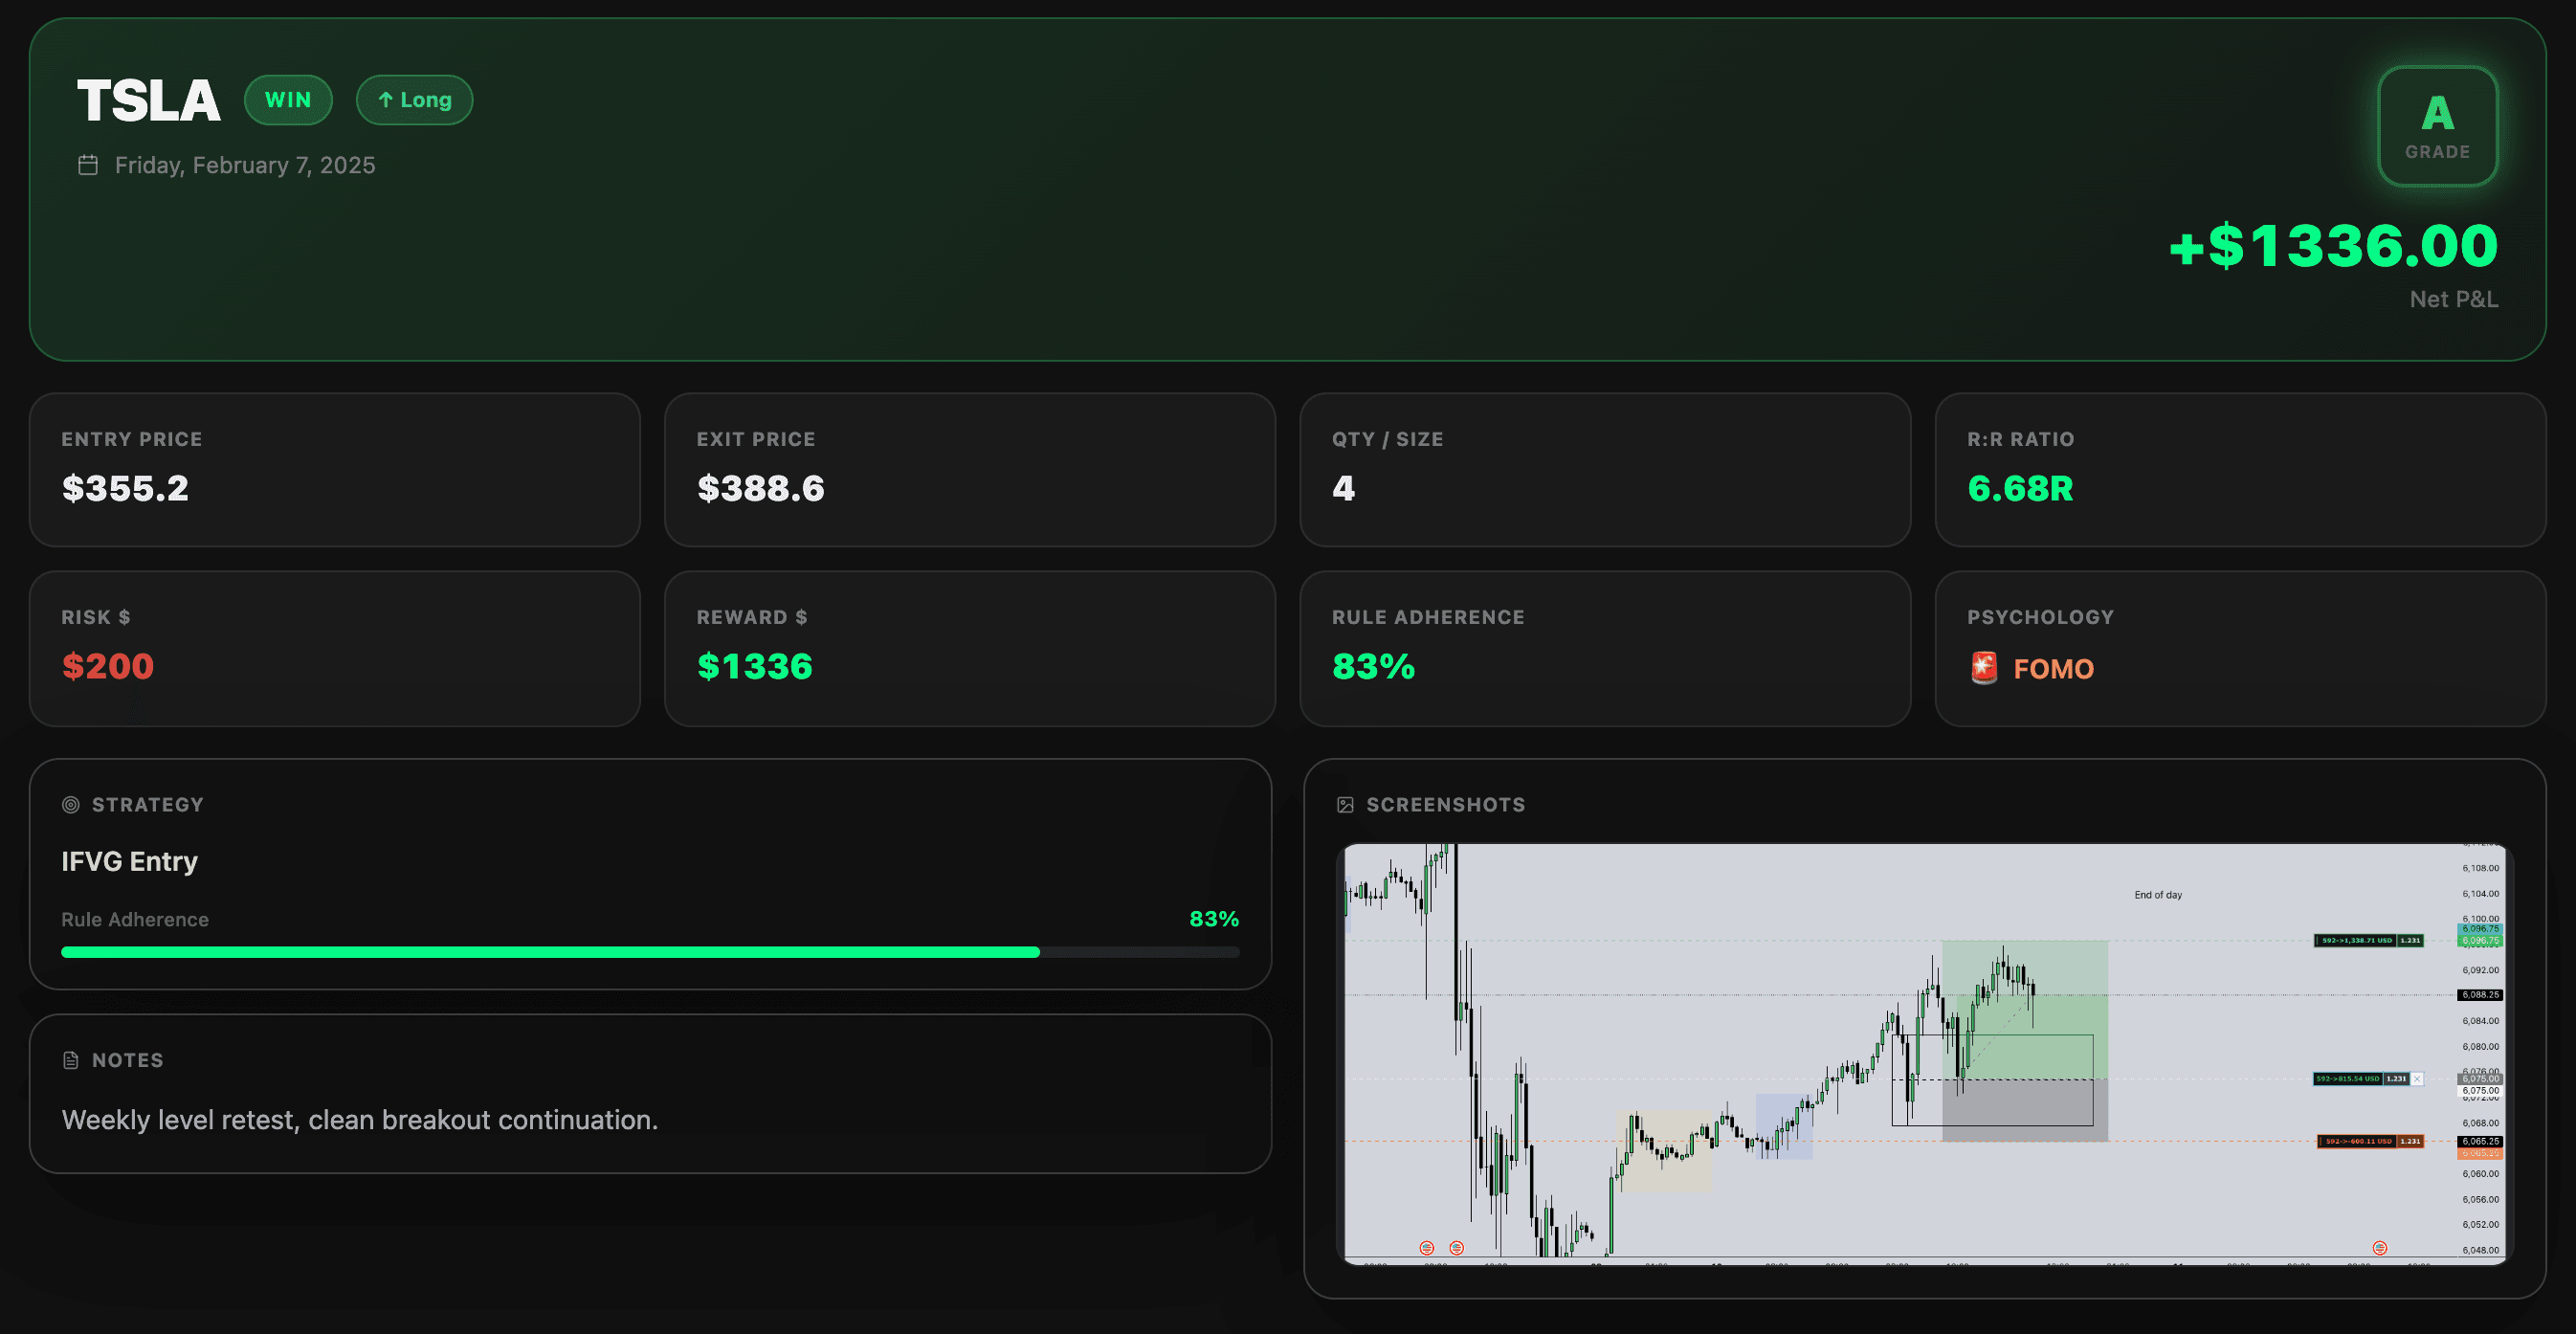
Task: Click the REWARD $ label
Action: tap(752, 617)
